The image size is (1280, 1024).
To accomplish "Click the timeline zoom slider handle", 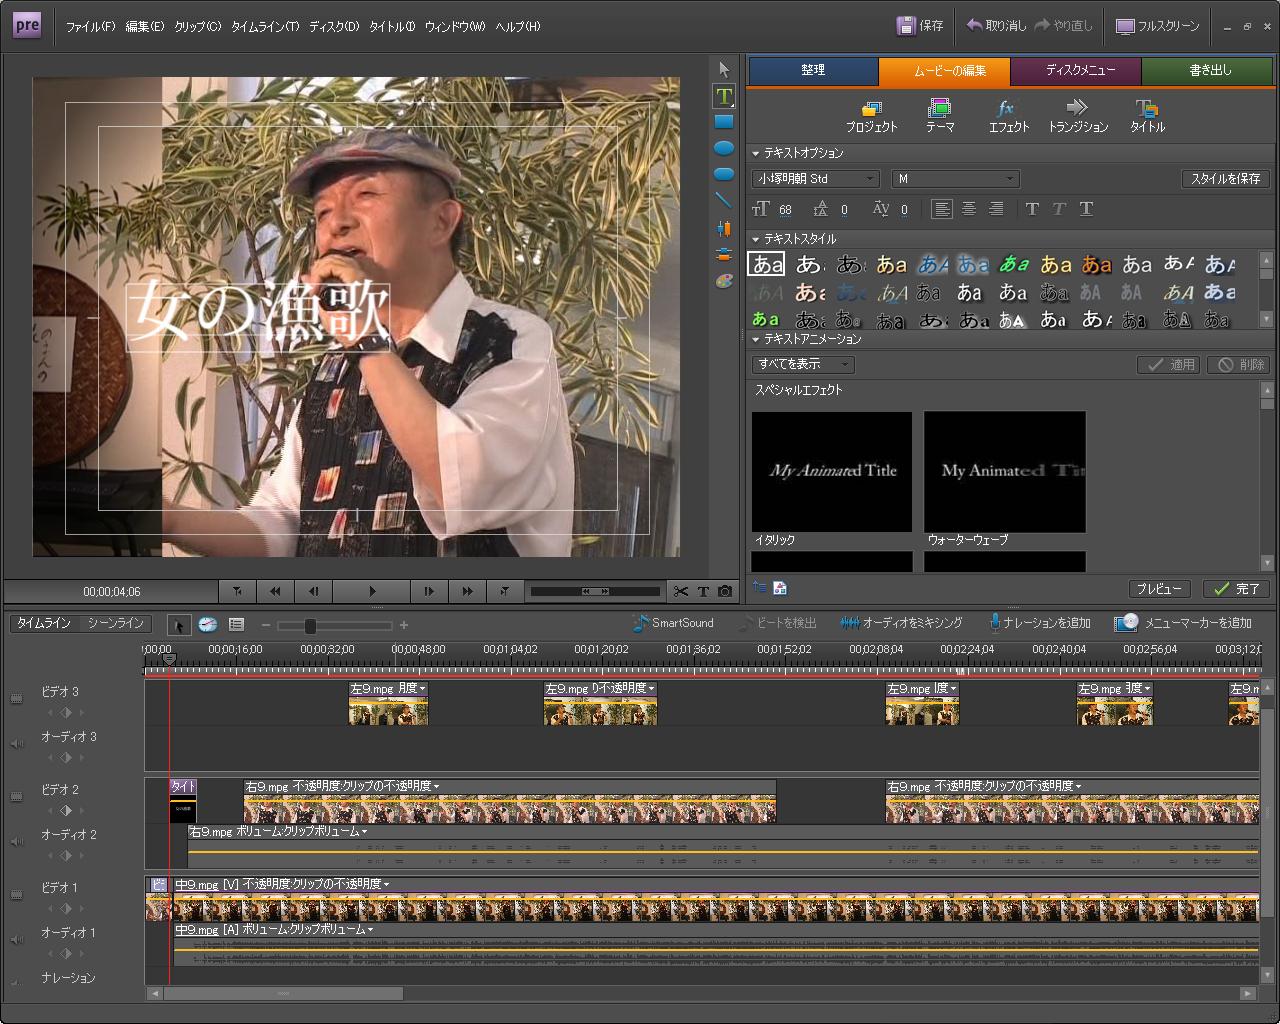I will pyautogui.click(x=310, y=626).
